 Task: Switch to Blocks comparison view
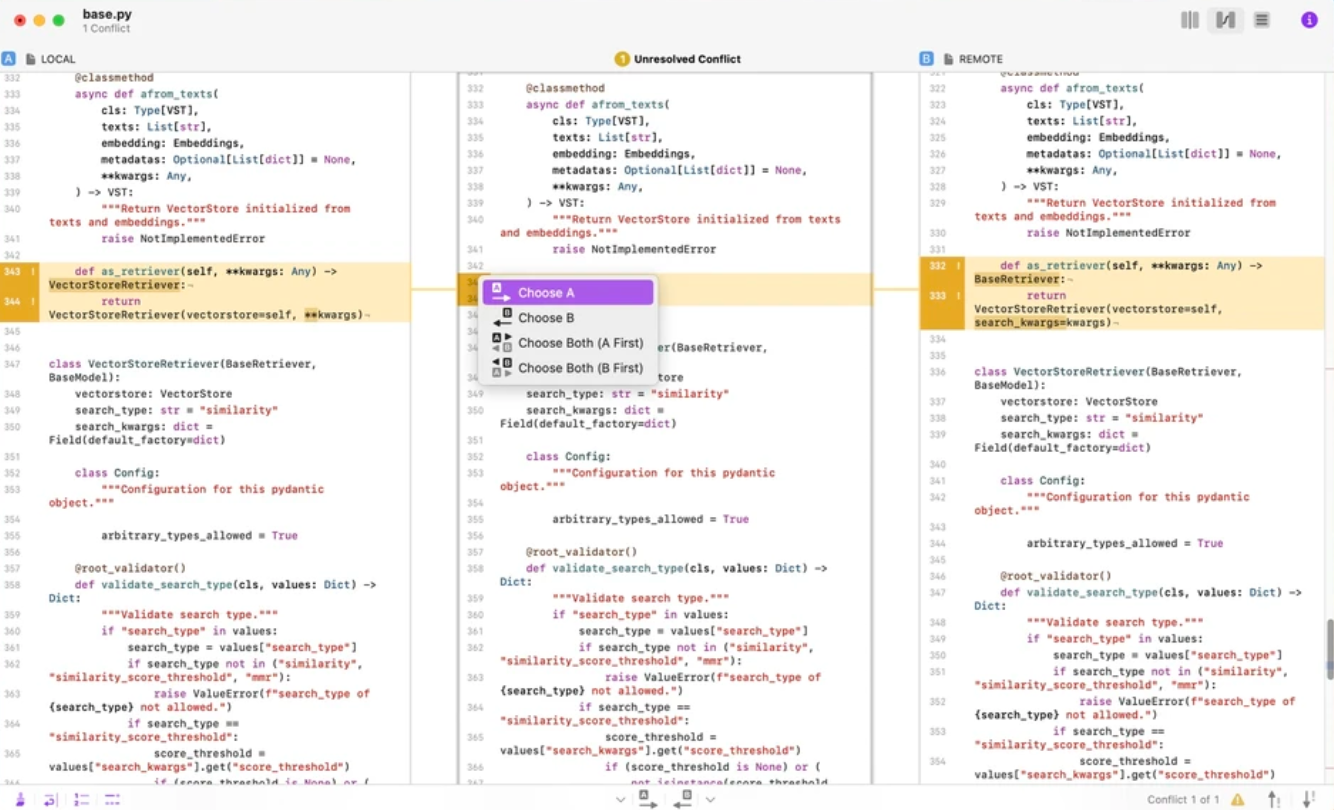1189,20
